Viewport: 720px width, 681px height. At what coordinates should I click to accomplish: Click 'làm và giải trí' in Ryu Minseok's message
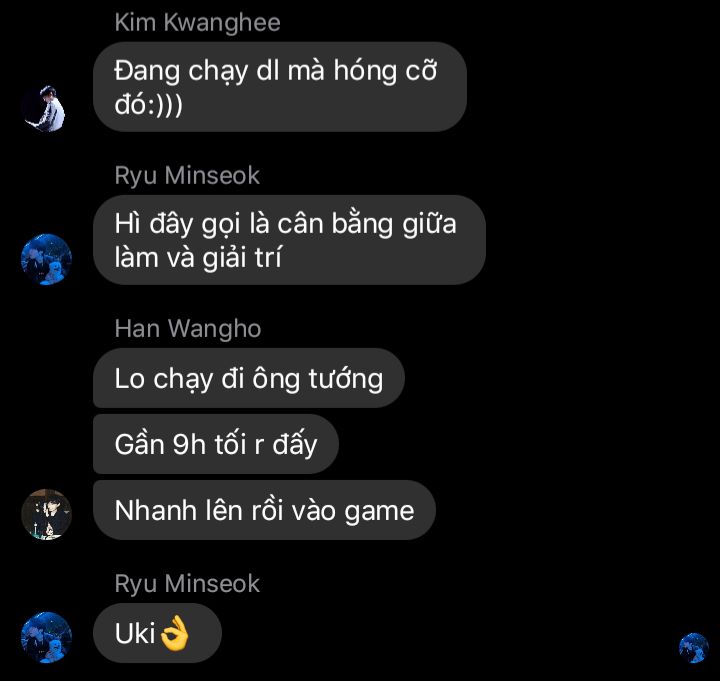[198, 257]
